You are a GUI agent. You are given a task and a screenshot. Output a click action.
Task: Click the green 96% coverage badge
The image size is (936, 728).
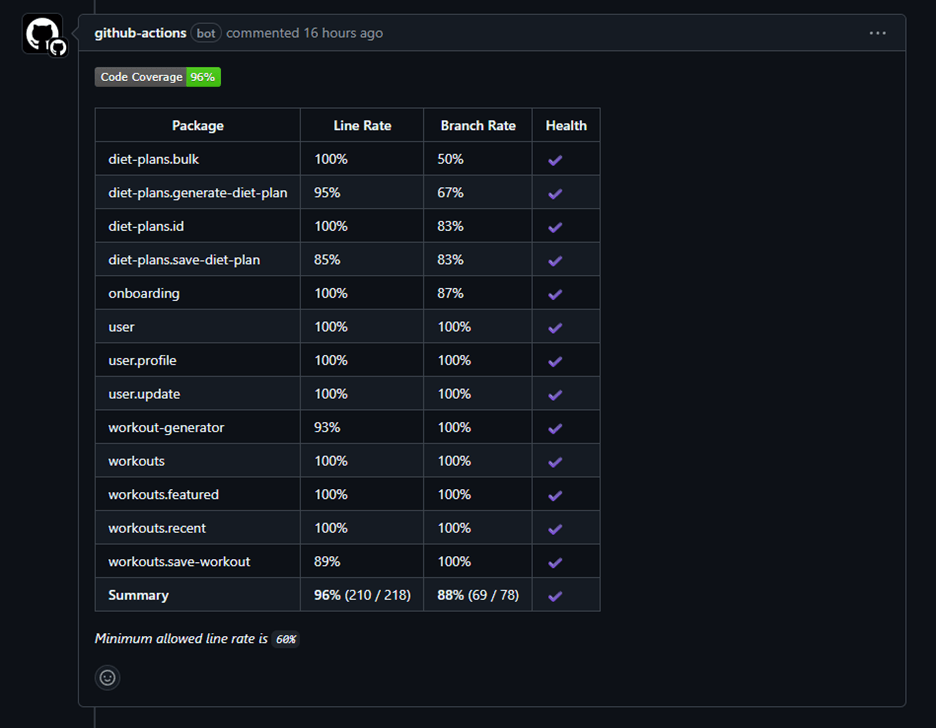(x=203, y=77)
